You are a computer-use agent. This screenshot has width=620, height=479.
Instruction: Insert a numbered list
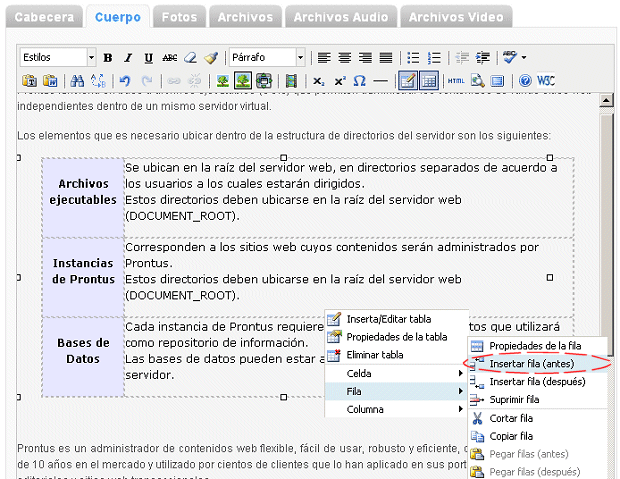point(434,58)
